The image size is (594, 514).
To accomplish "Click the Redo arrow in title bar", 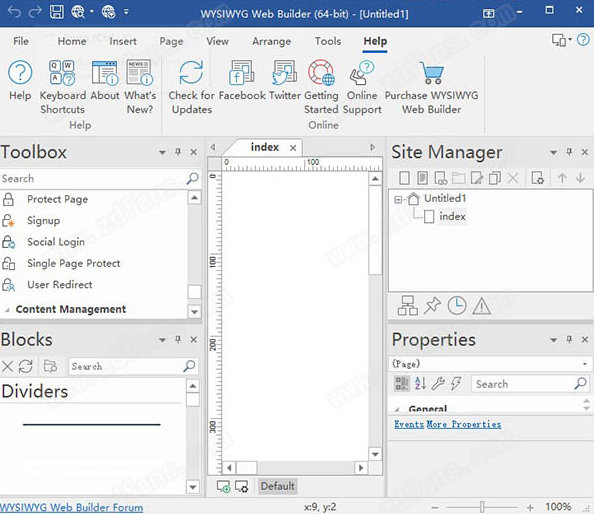I will click(x=36, y=12).
